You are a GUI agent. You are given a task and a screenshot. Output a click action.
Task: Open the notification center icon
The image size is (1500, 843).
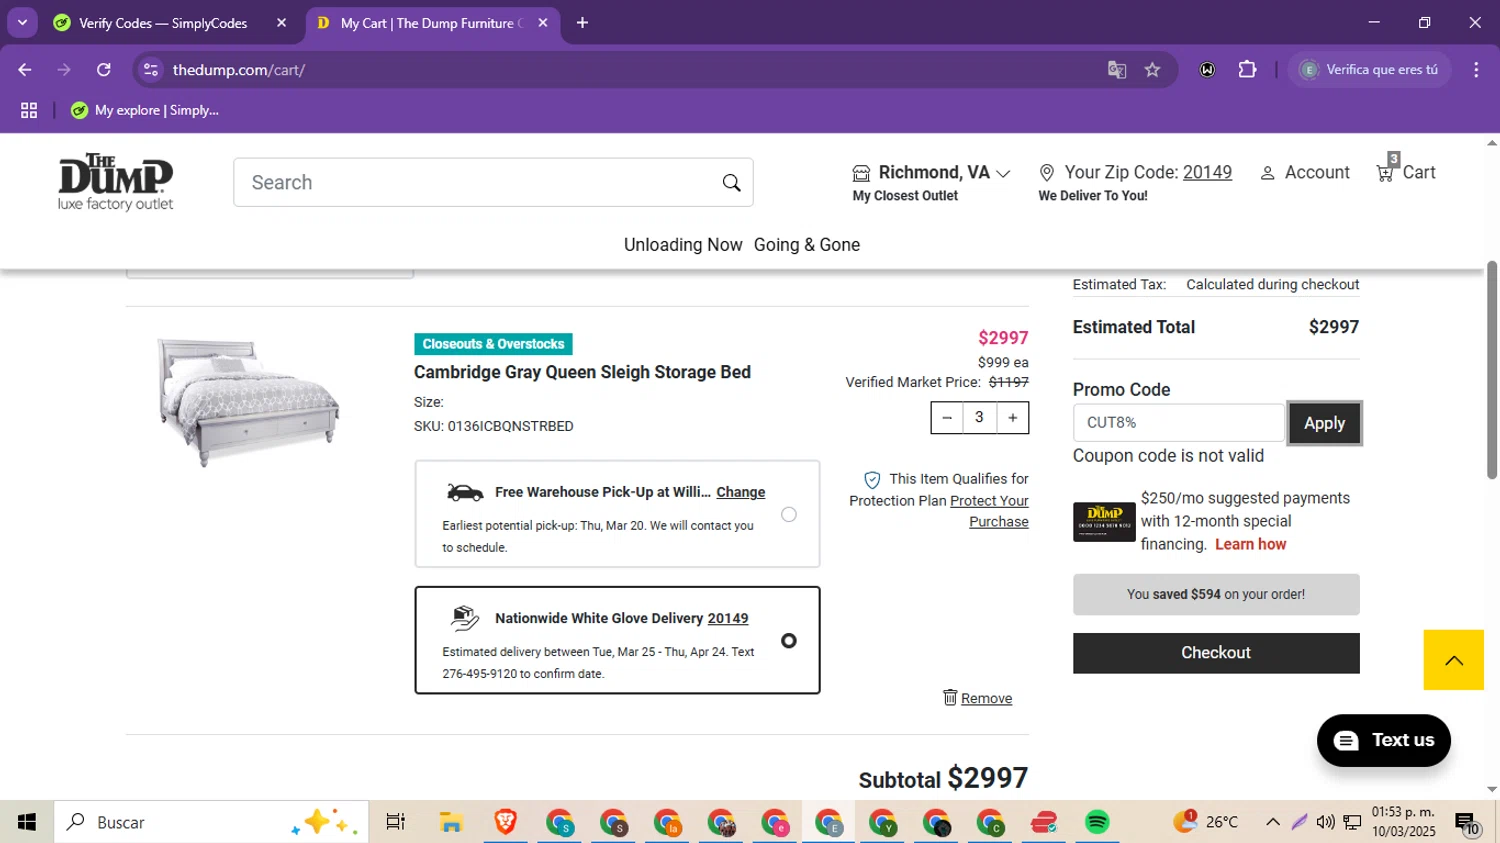1467,823
